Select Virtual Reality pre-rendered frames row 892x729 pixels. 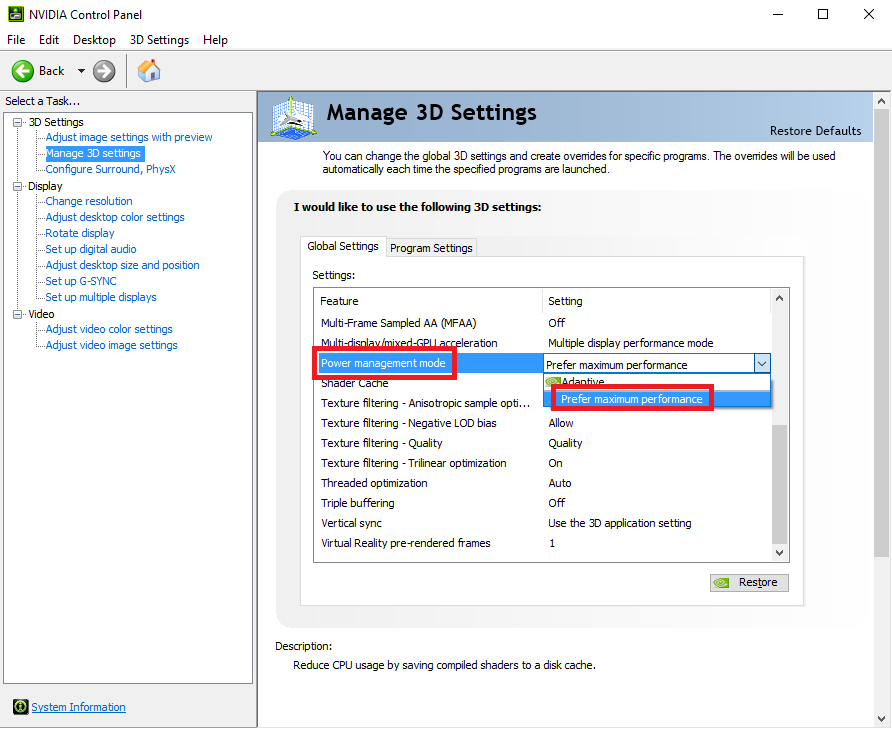click(543, 543)
